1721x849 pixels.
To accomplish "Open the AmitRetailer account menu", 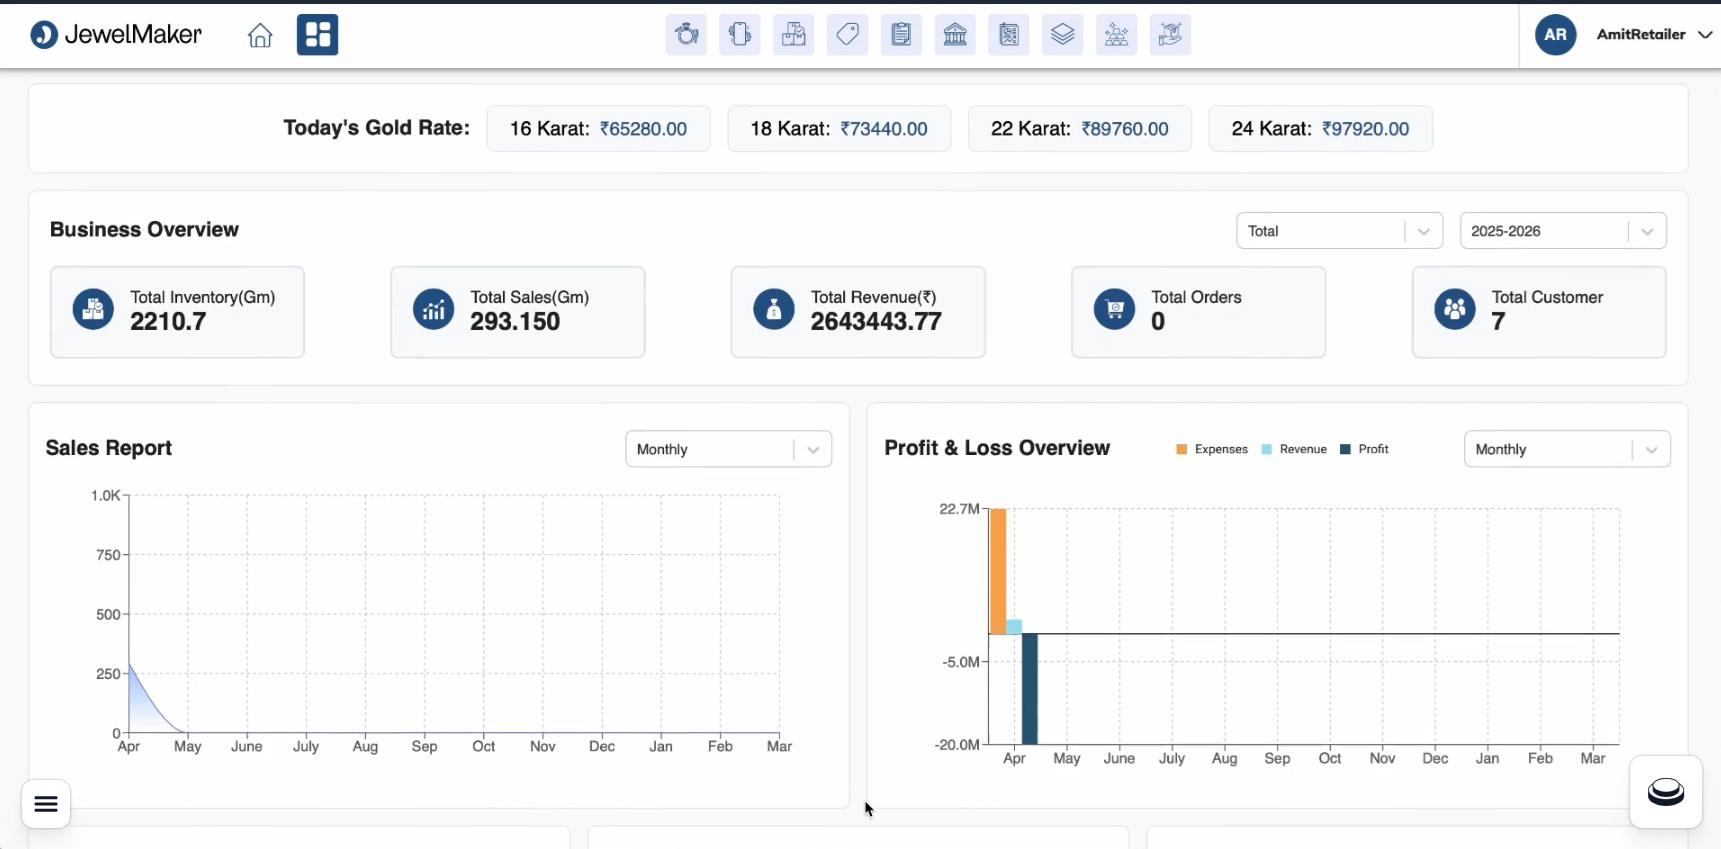I will (x=1640, y=35).
